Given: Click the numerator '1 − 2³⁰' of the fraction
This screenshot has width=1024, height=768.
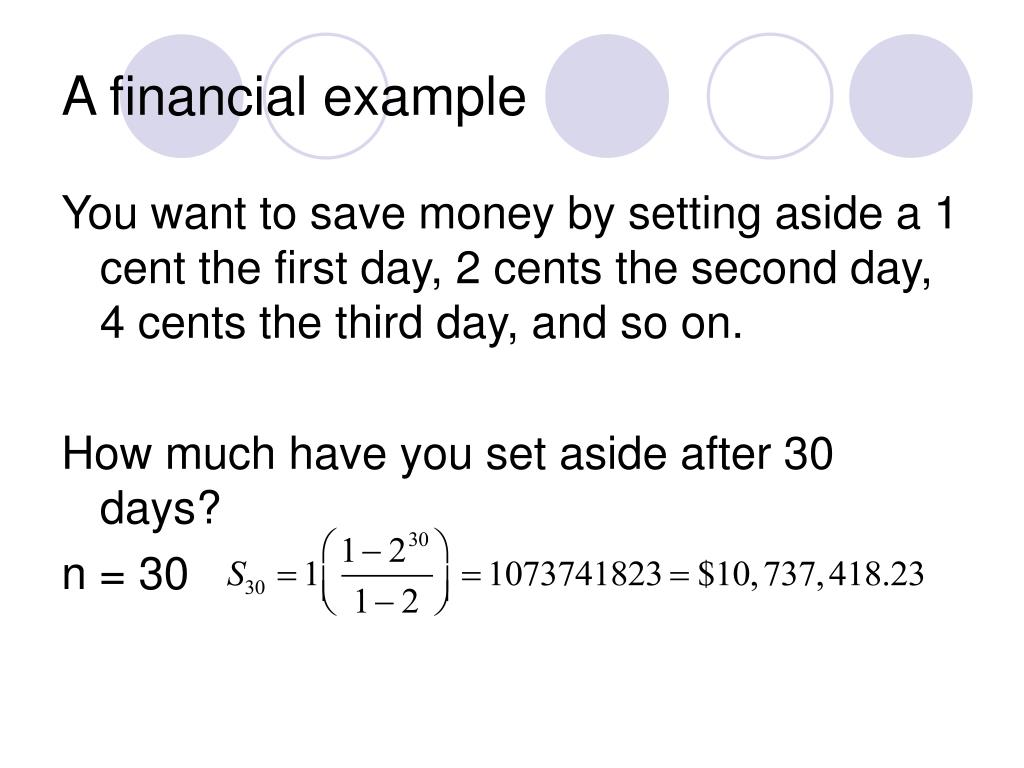Looking at the screenshot, I should coord(385,550).
